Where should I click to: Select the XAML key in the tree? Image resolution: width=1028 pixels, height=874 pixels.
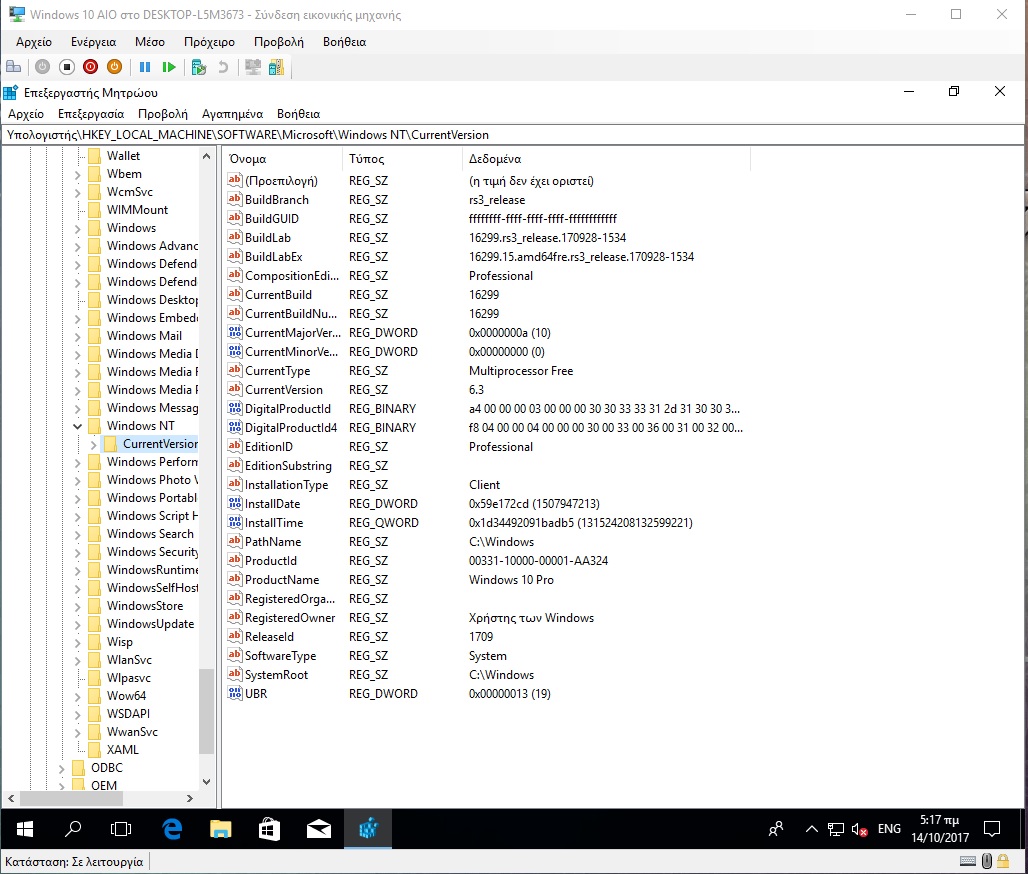(123, 750)
